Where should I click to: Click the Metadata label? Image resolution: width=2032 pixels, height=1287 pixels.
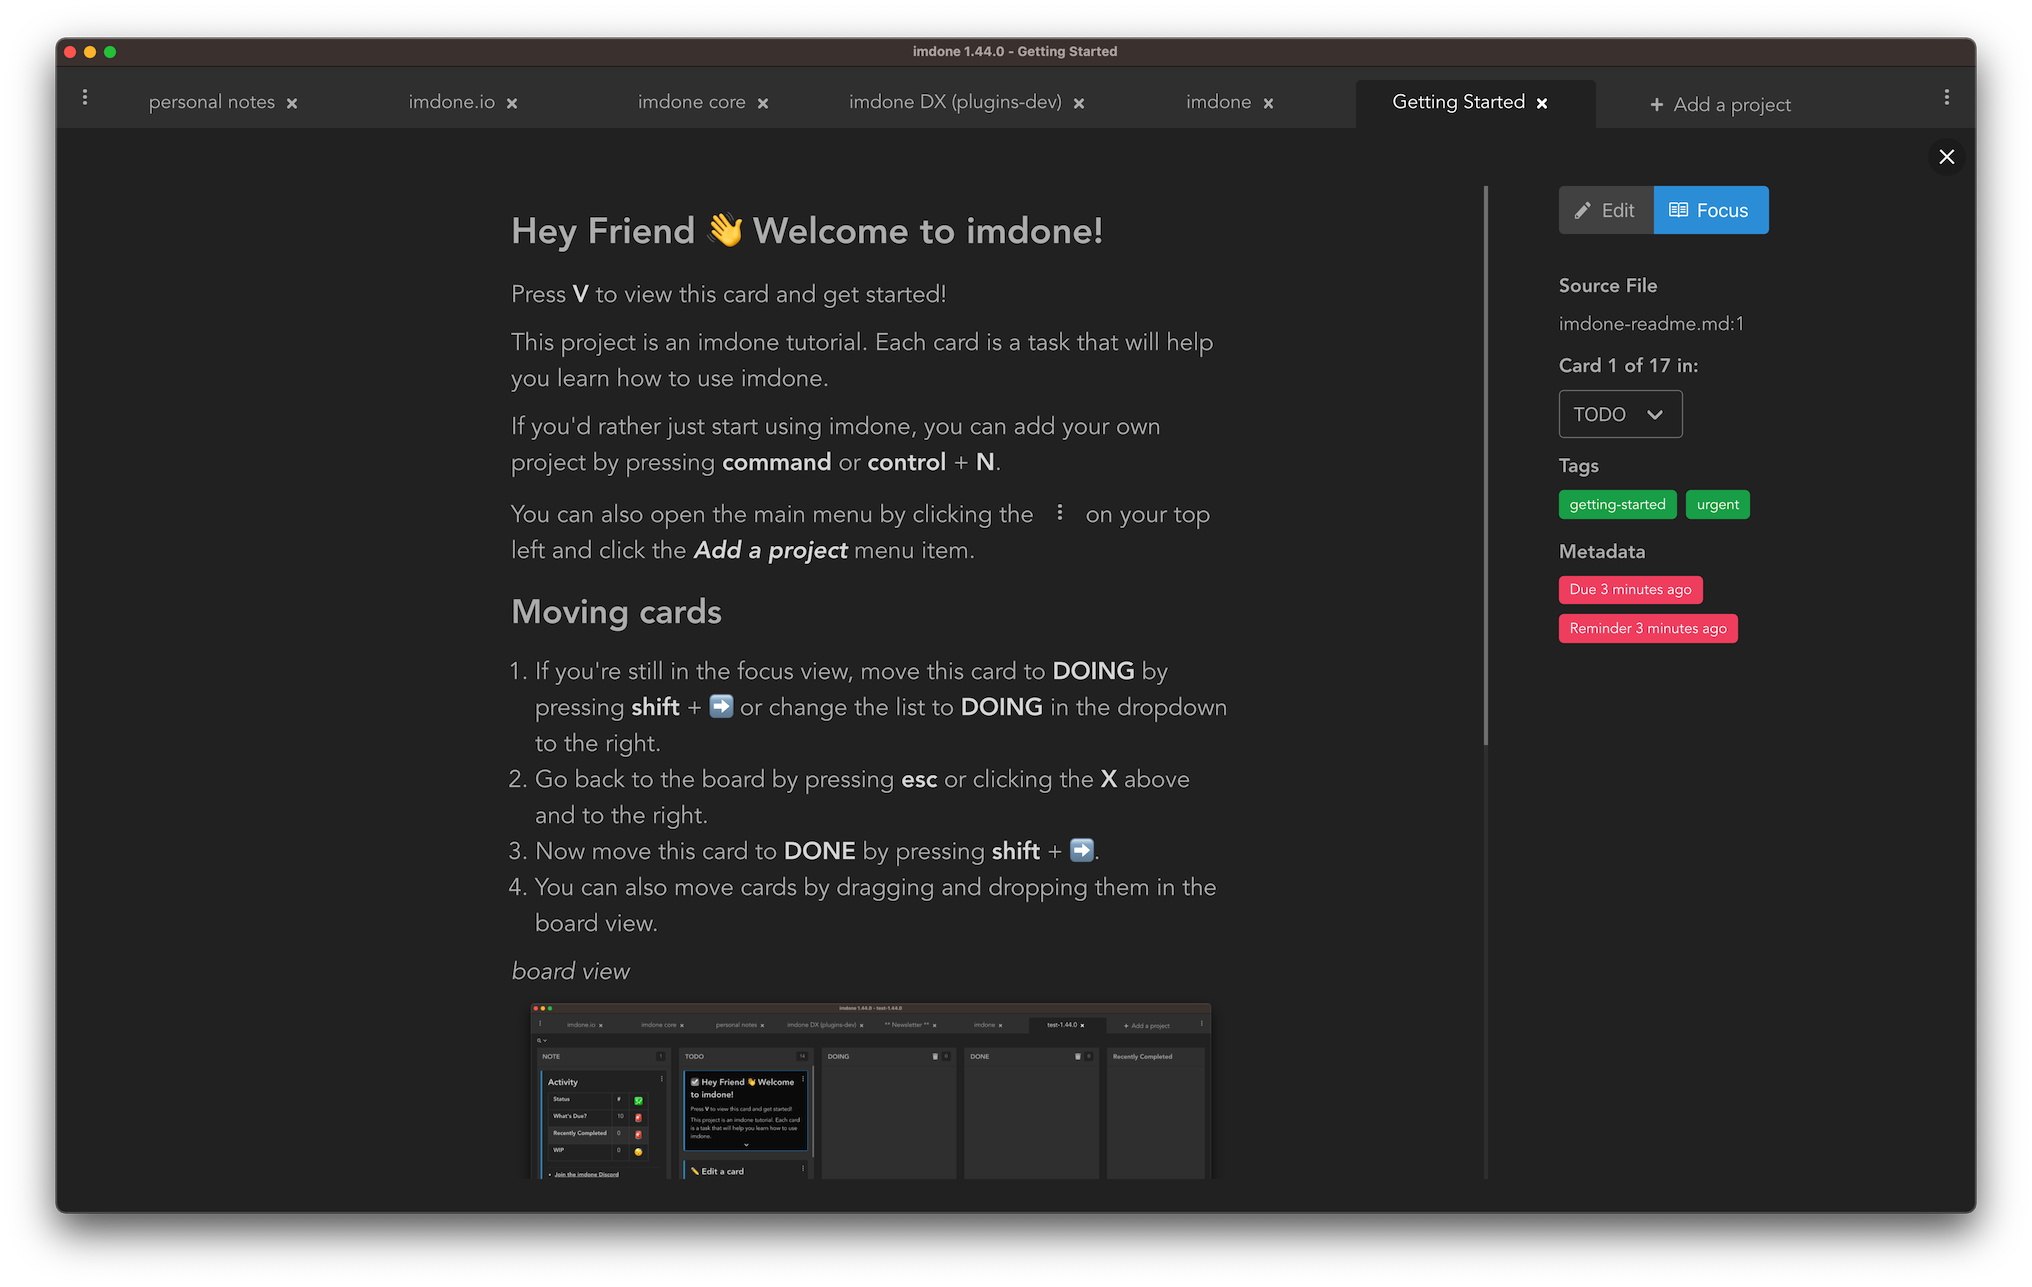pyautogui.click(x=1601, y=551)
